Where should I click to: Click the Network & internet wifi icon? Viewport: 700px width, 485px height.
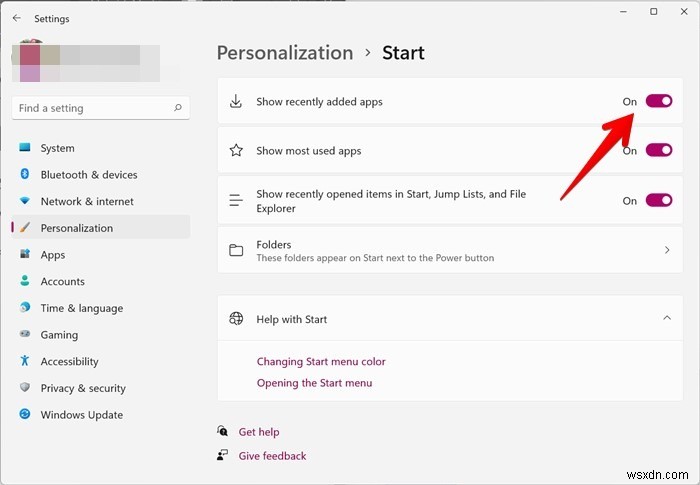pyautogui.click(x=25, y=201)
